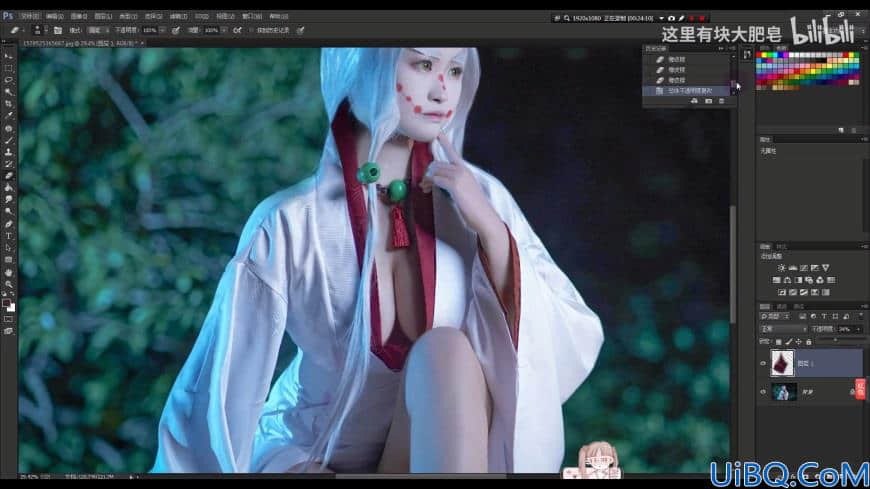
Task: Select the Rectangular Marquee tool
Action: click(8, 68)
